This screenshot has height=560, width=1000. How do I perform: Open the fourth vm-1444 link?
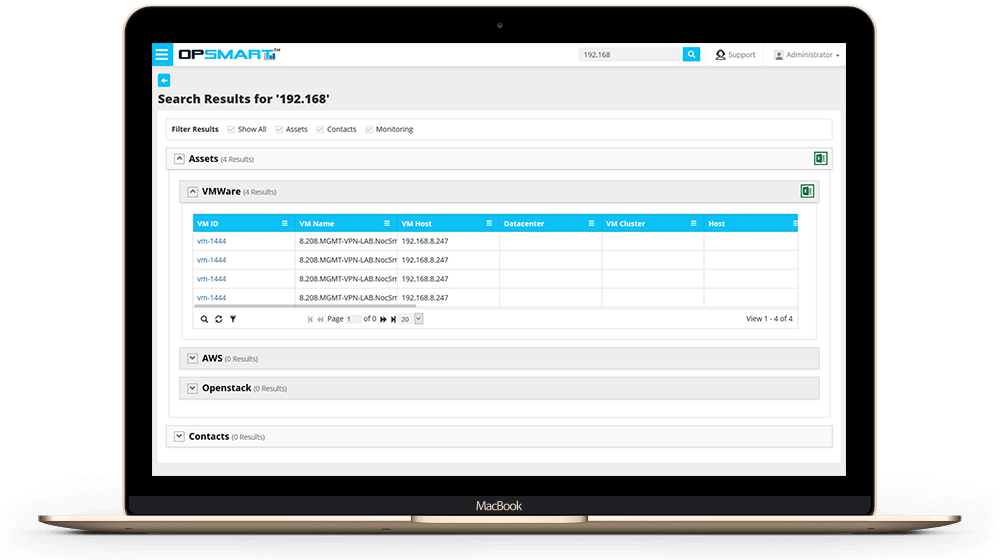(212, 297)
